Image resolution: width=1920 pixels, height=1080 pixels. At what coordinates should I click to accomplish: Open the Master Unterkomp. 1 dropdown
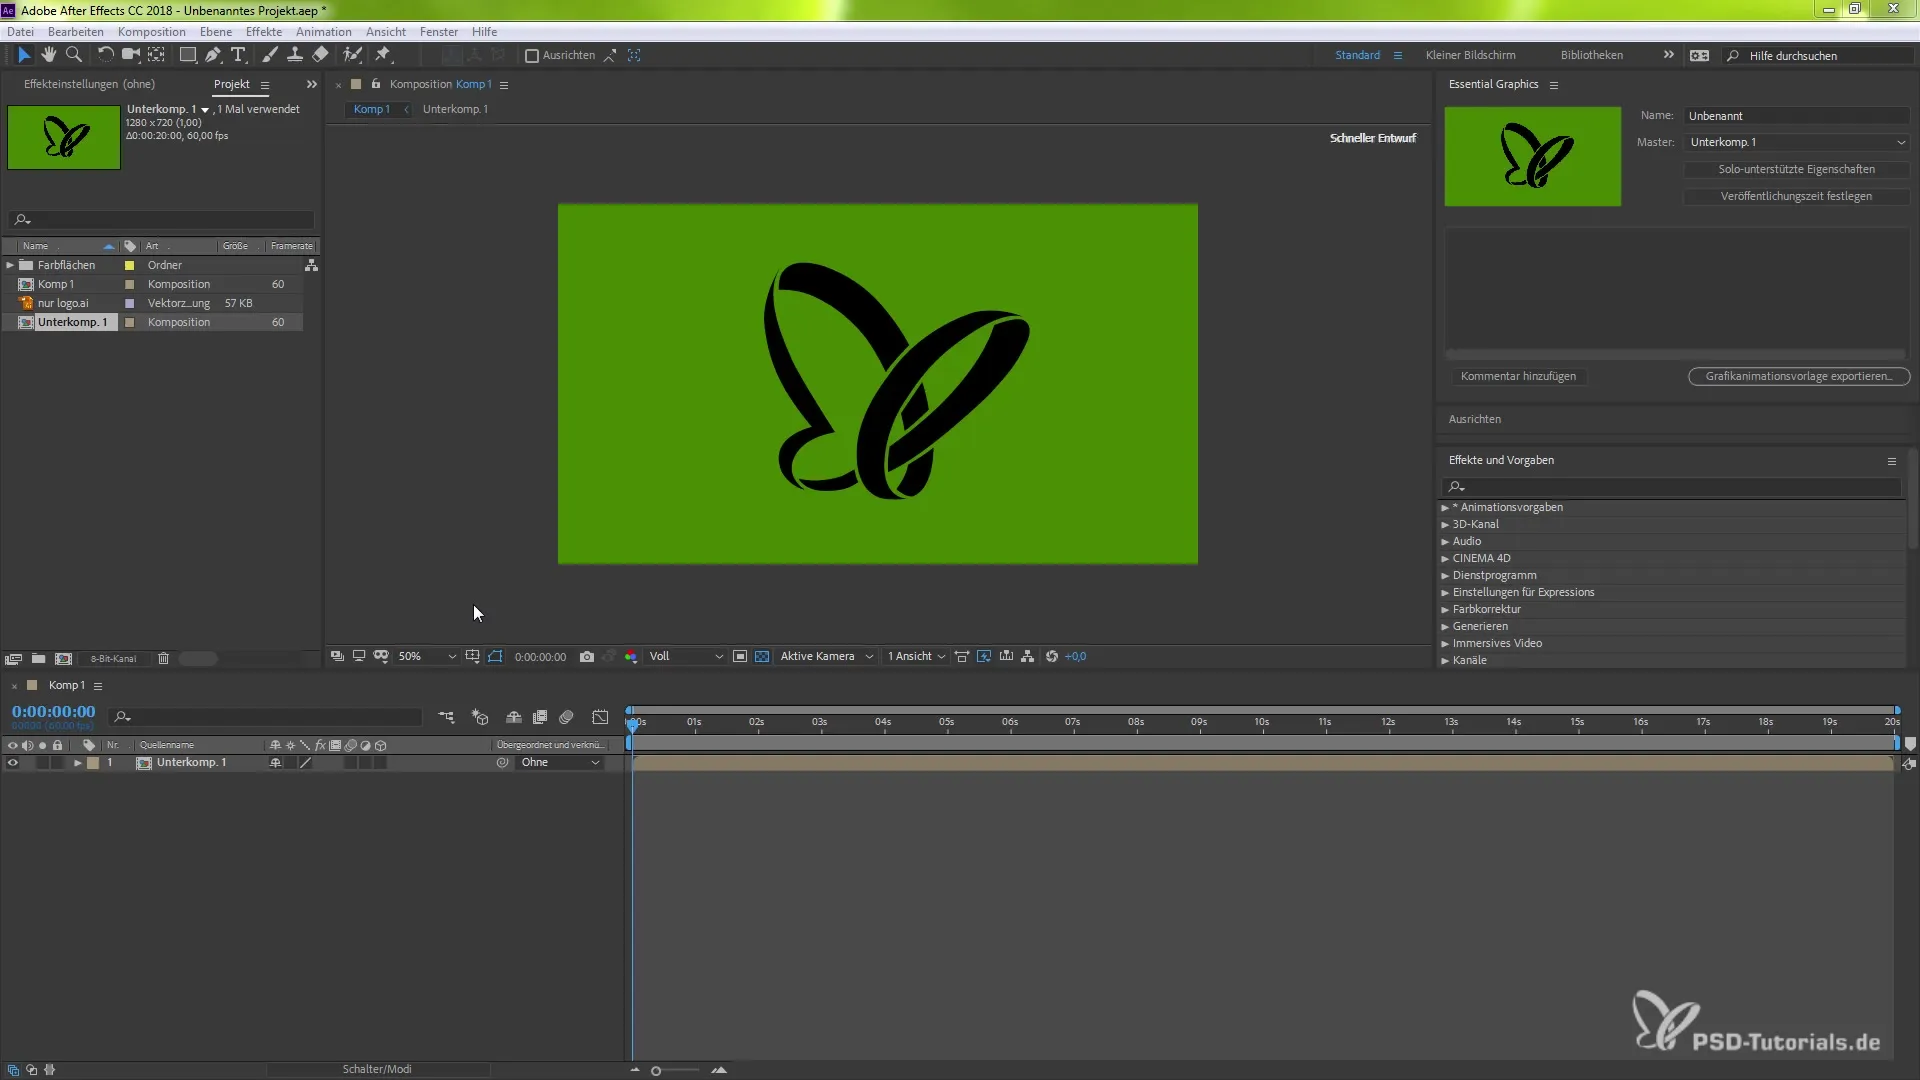tap(1797, 142)
